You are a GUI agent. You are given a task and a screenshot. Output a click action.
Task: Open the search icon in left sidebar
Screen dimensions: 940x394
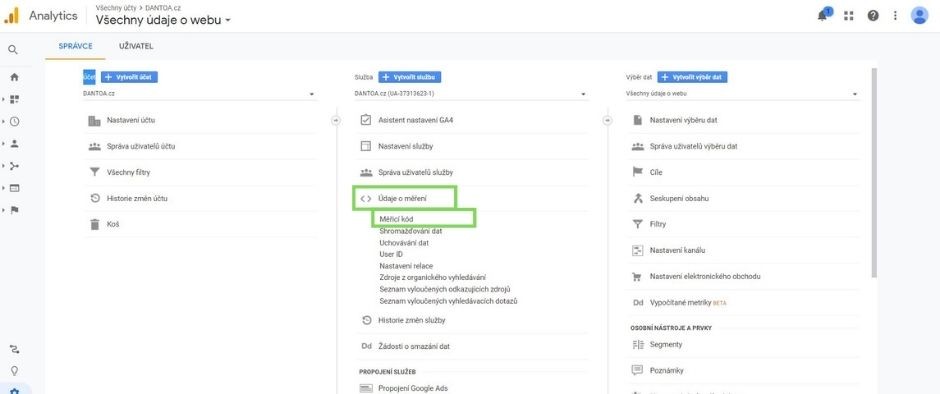click(x=13, y=50)
